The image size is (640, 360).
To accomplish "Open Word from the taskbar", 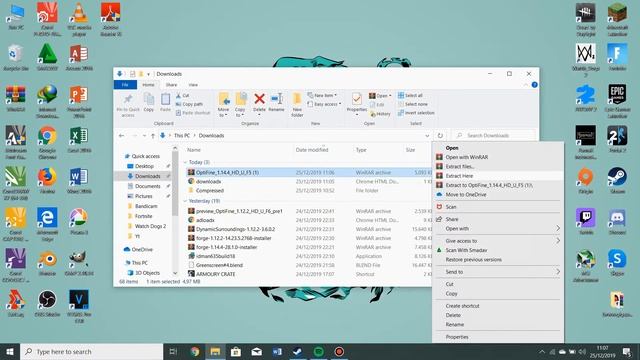I will [x=277, y=351].
